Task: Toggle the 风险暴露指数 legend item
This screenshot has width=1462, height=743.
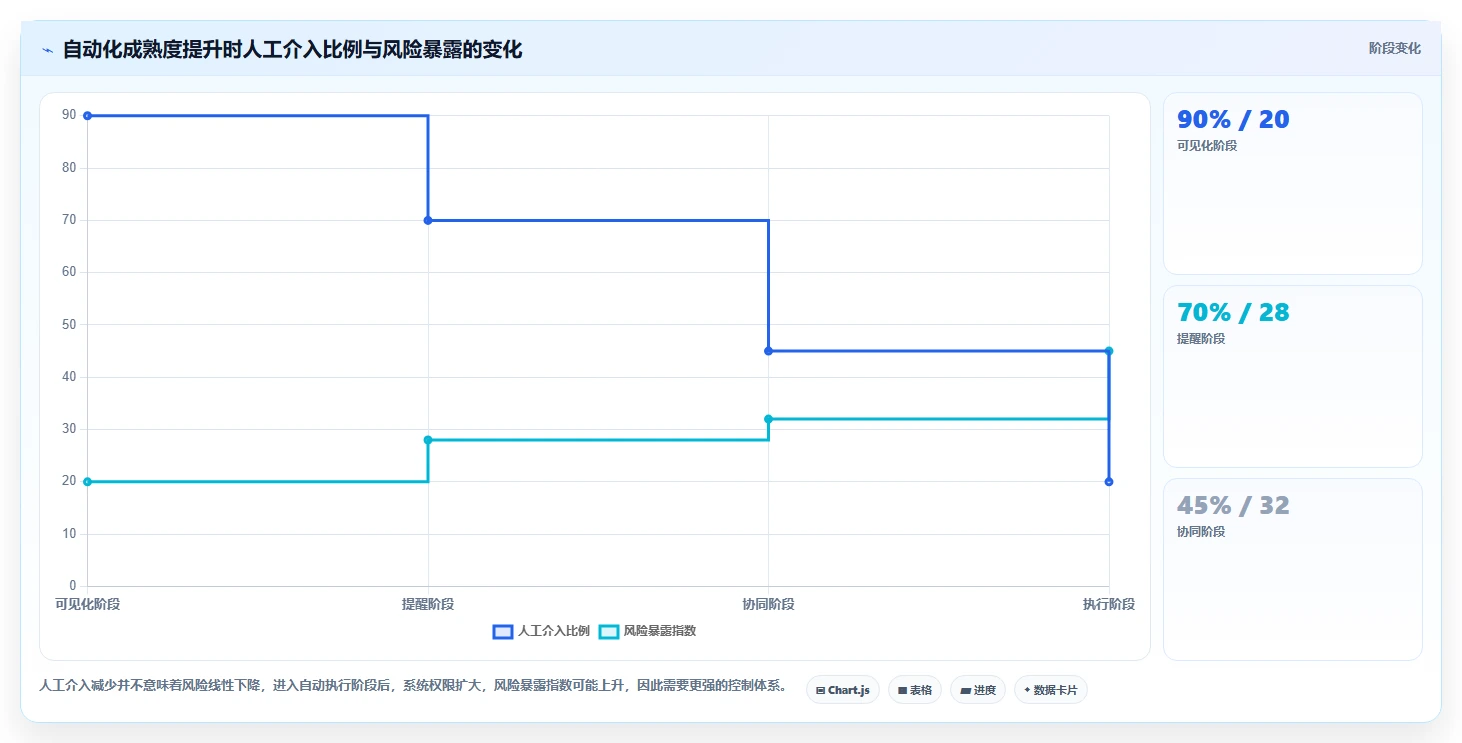Action: tap(648, 631)
